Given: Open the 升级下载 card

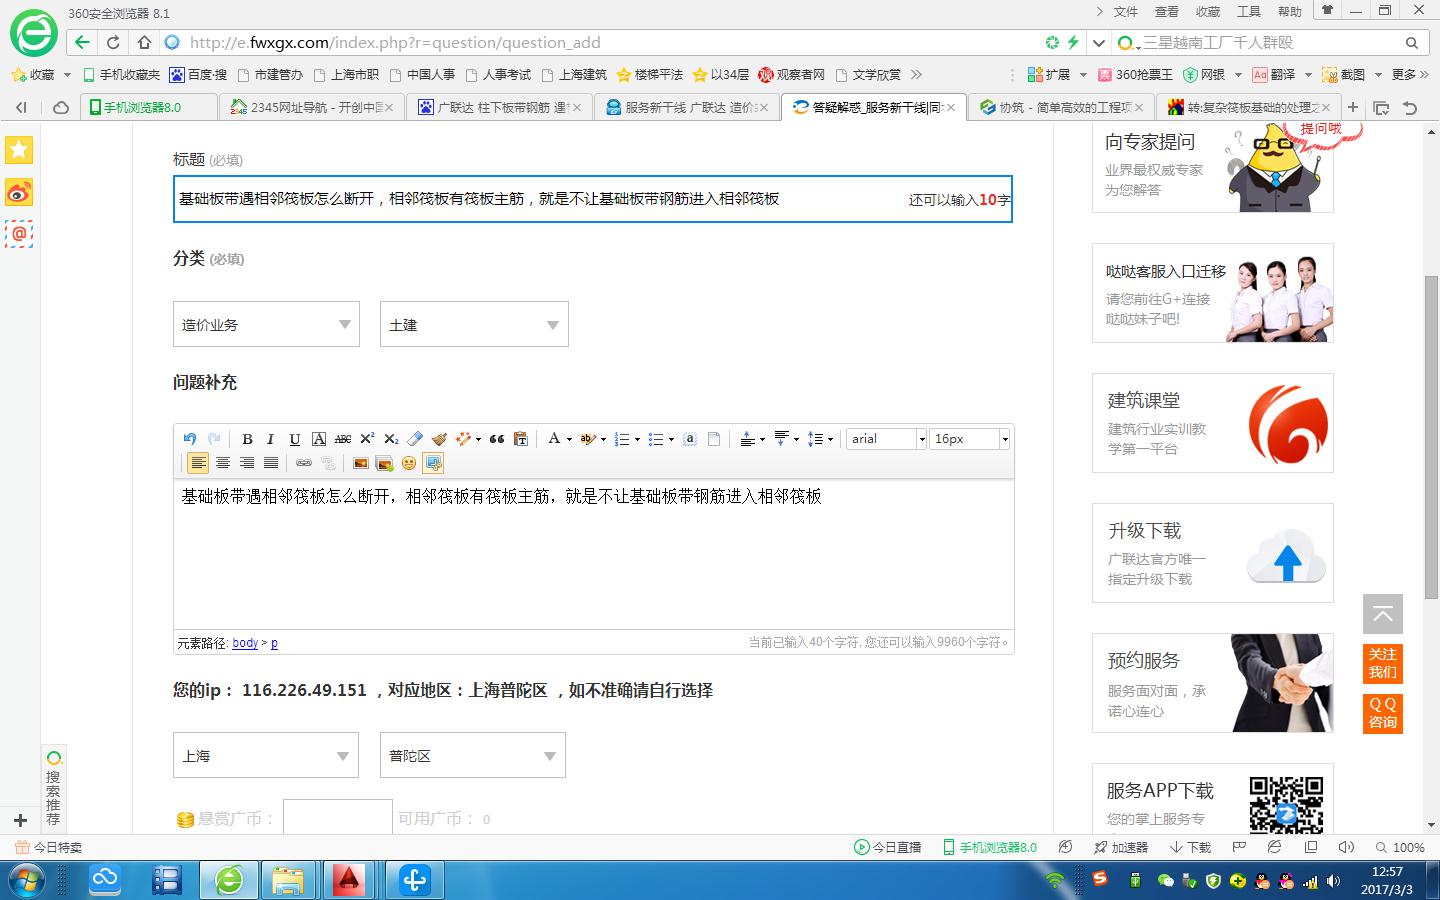Looking at the screenshot, I should 1213,553.
